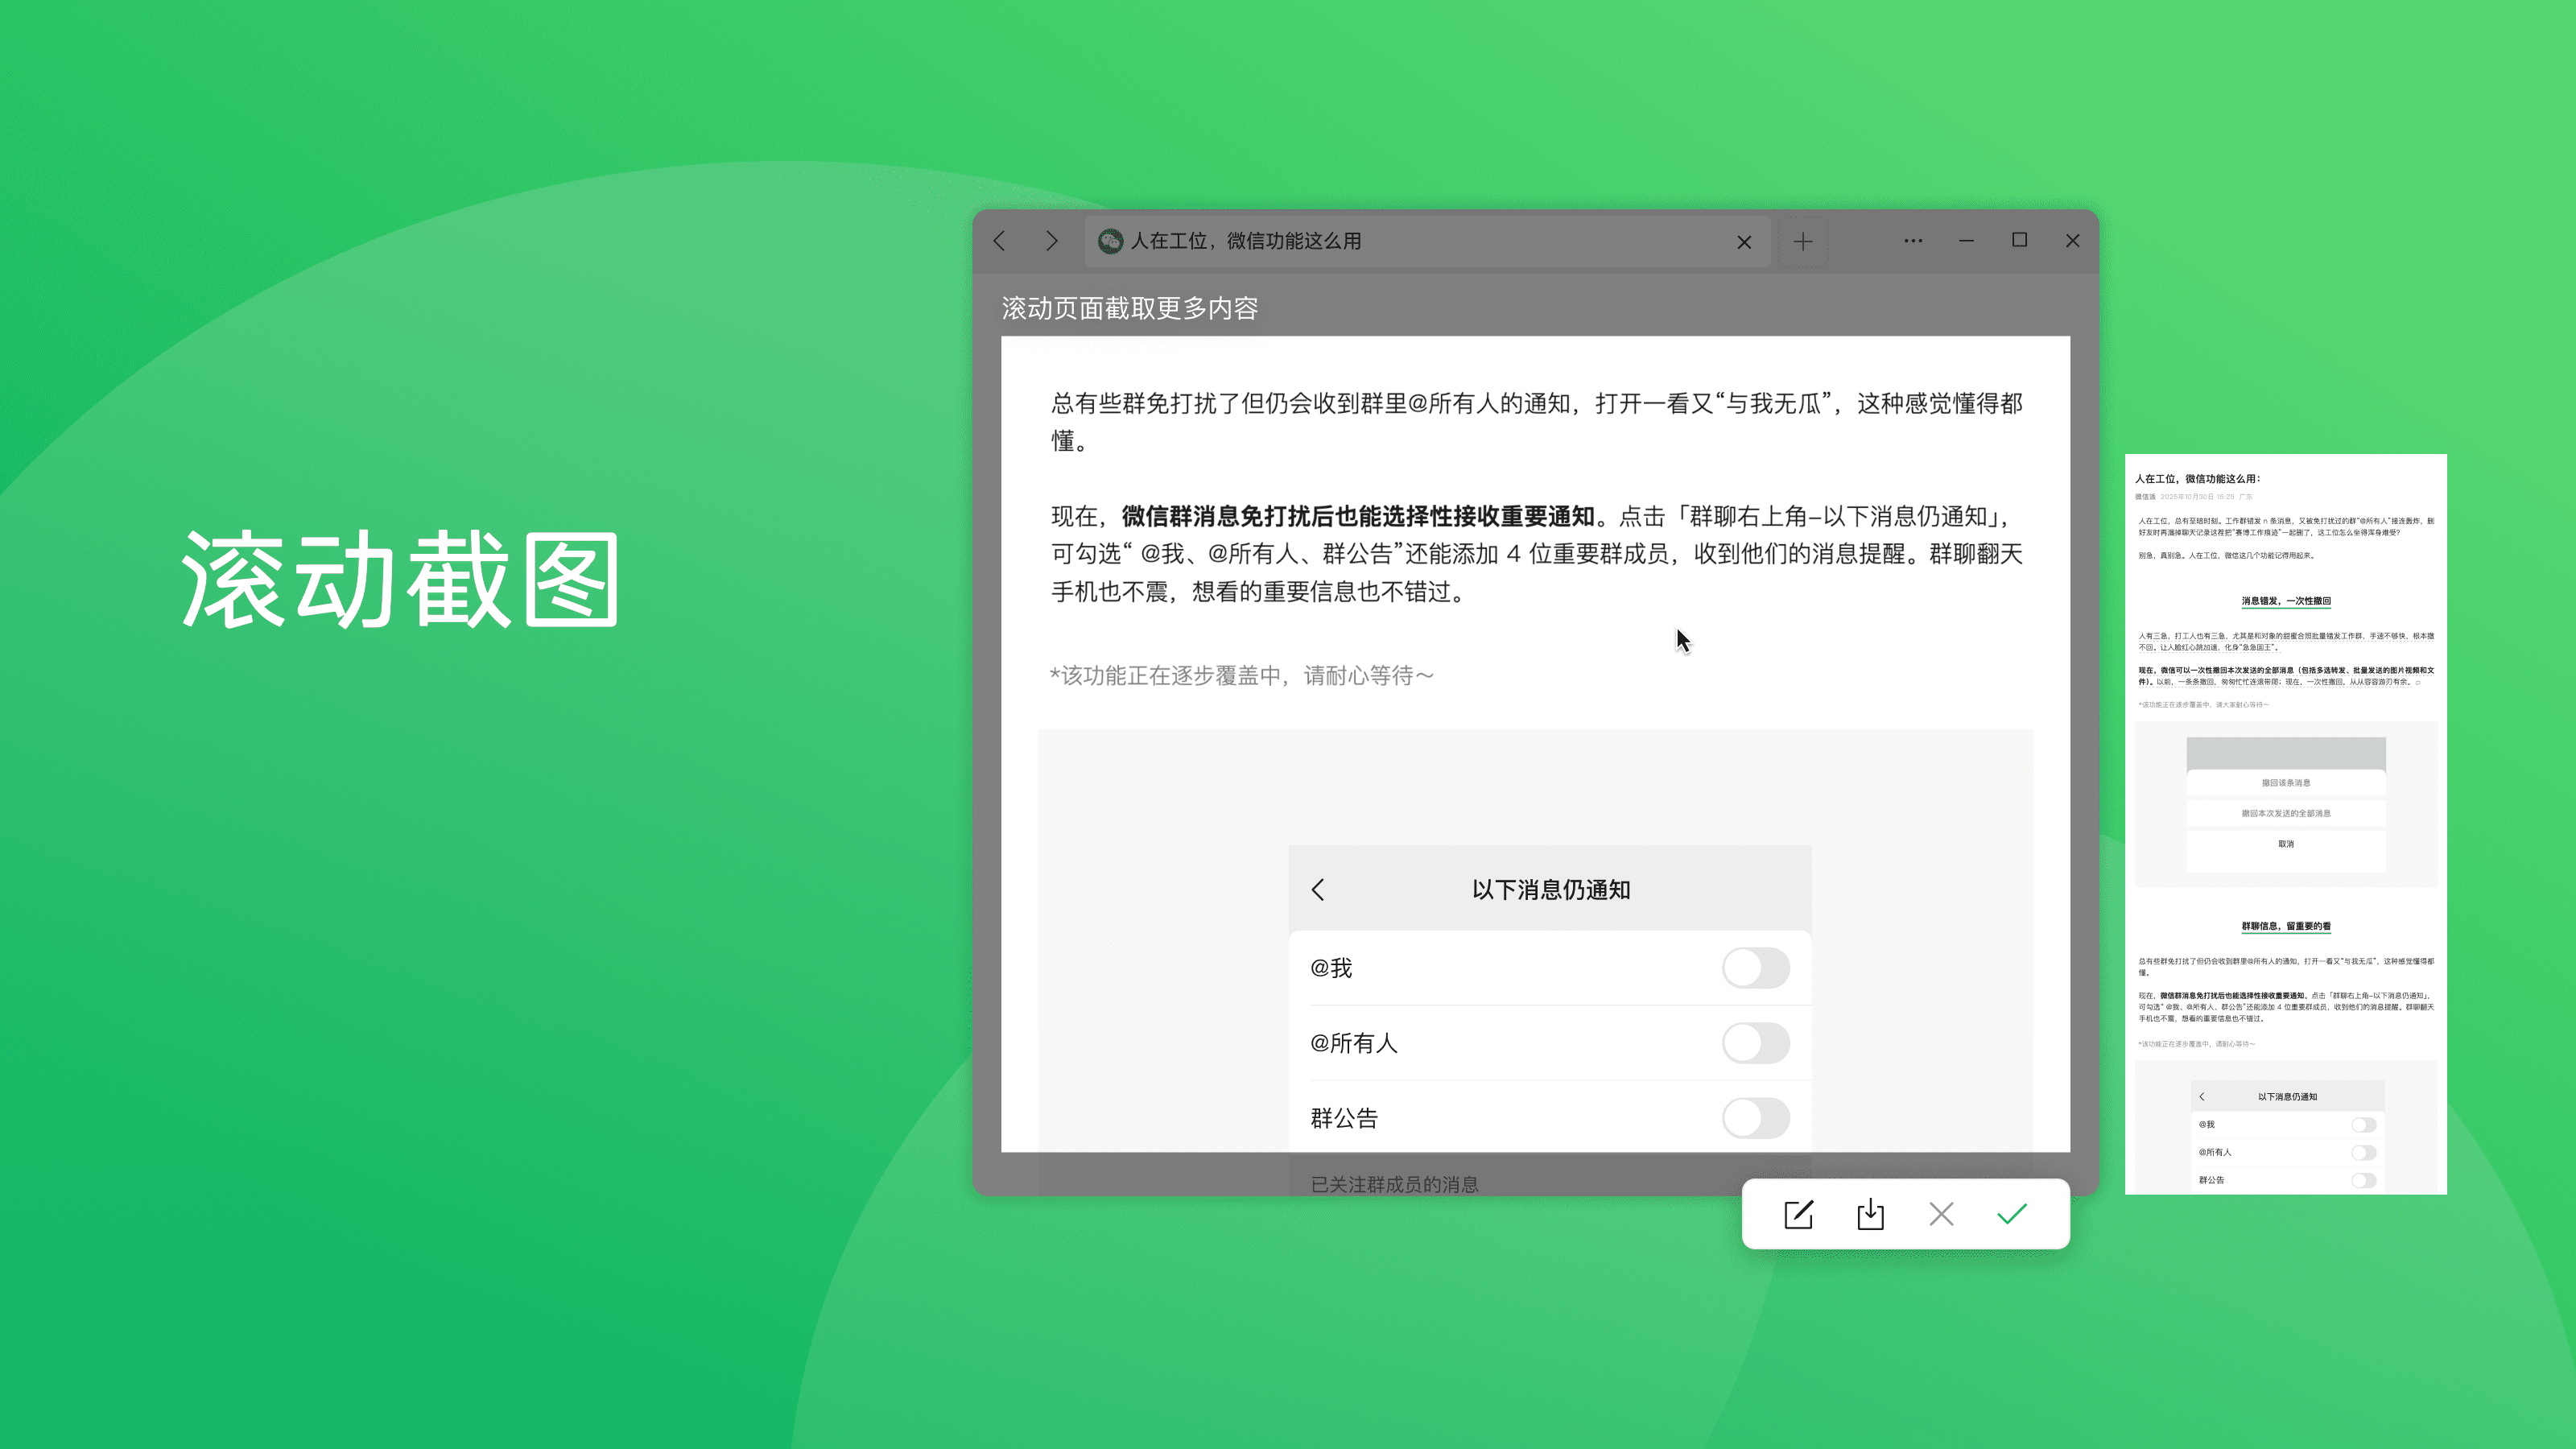Collapse the page with the back chevron arrow
Viewport: 2576px width, 1449px height.
click(x=1318, y=889)
